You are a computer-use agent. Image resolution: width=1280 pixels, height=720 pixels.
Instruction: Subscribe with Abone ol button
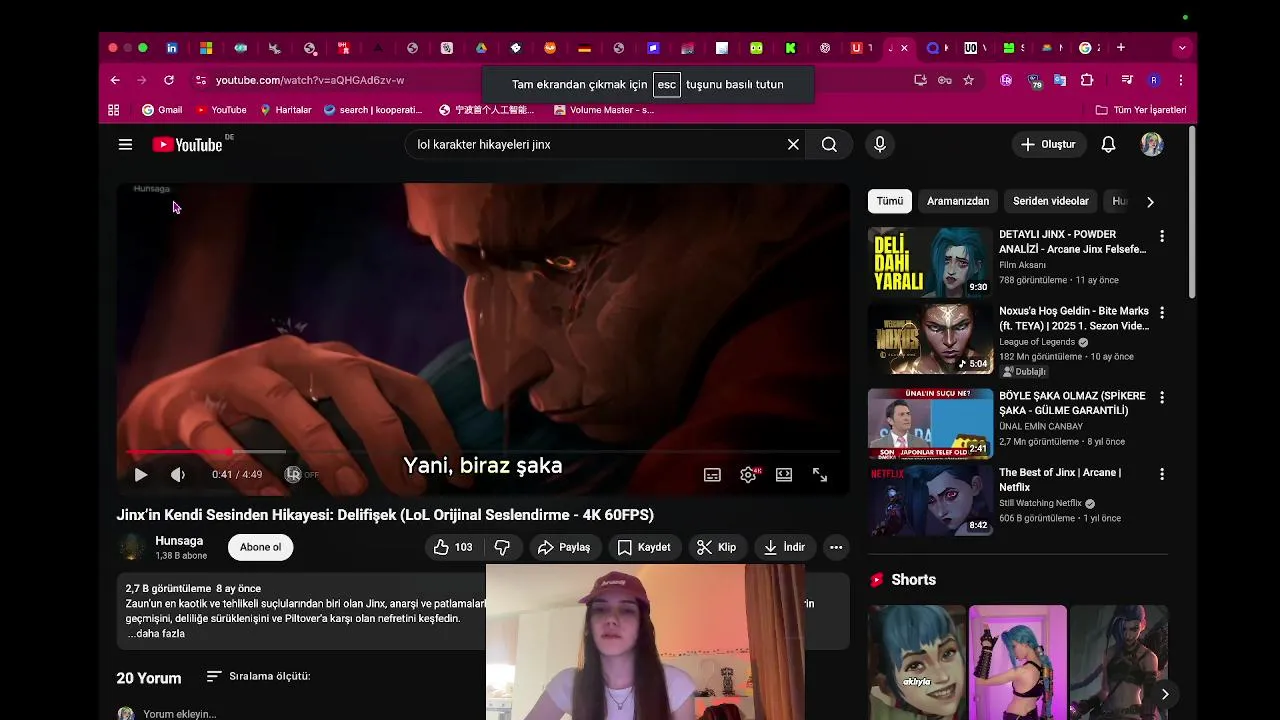pyautogui.click(x=260, y=547)
